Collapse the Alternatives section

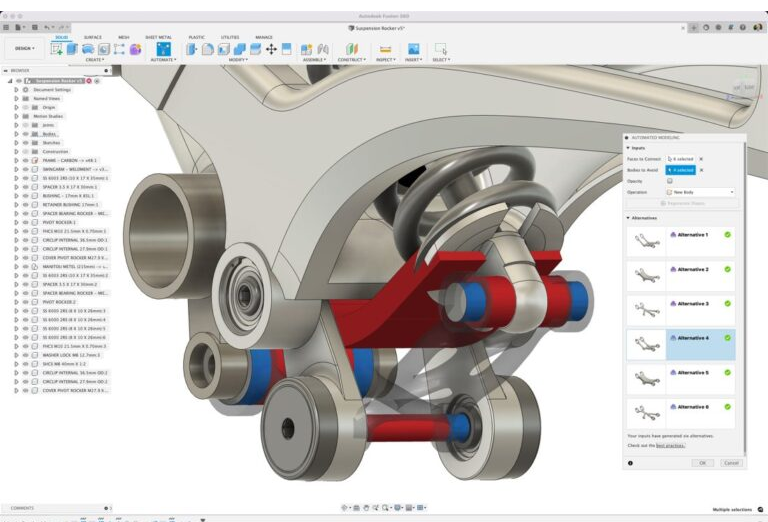(628, 217)
